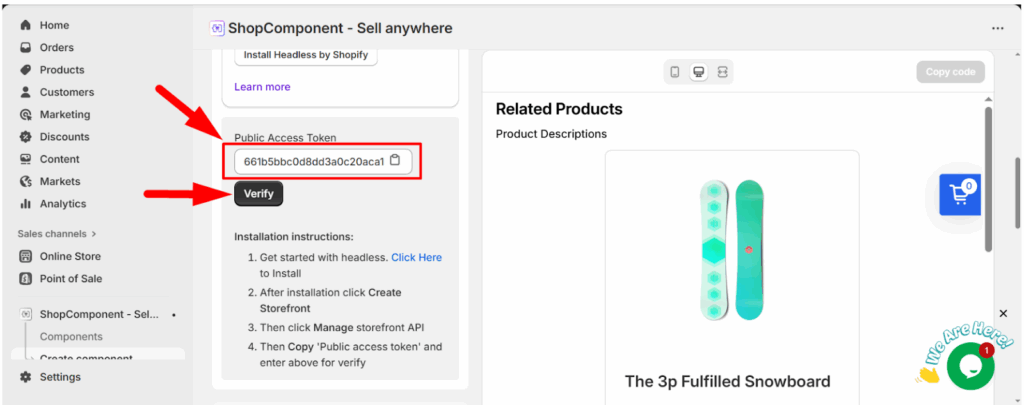Follow the Click Here install link

click(x=416, y=257)
